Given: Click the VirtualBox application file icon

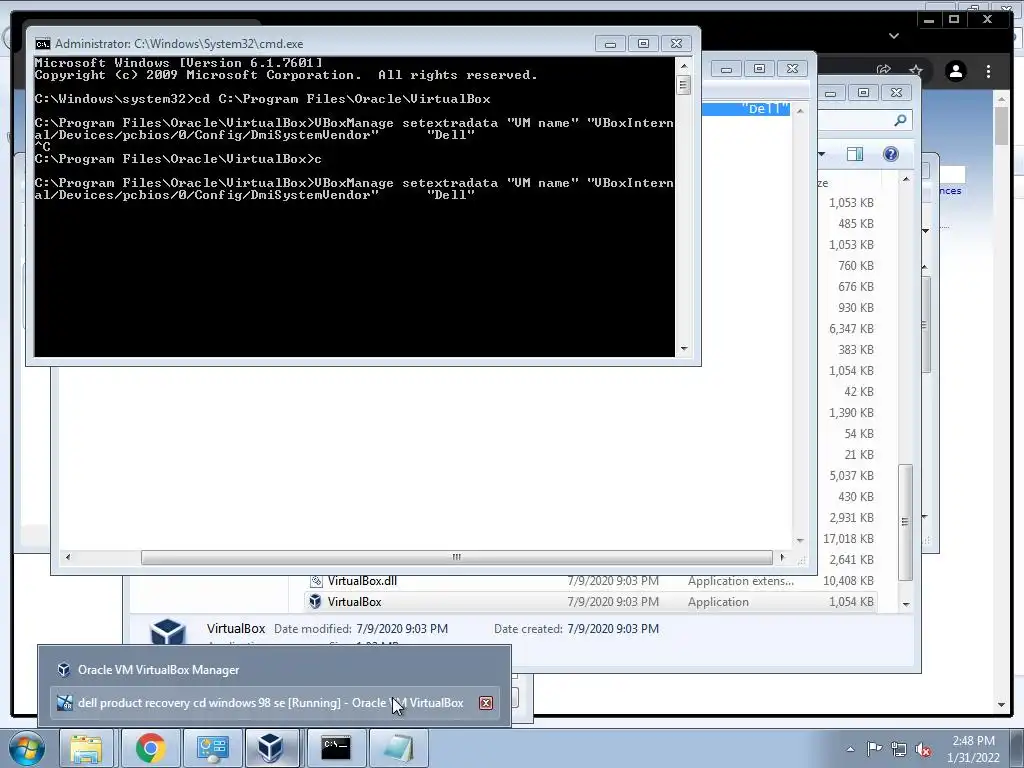Looking at the screenshot, I should click(x=315, y=601).
